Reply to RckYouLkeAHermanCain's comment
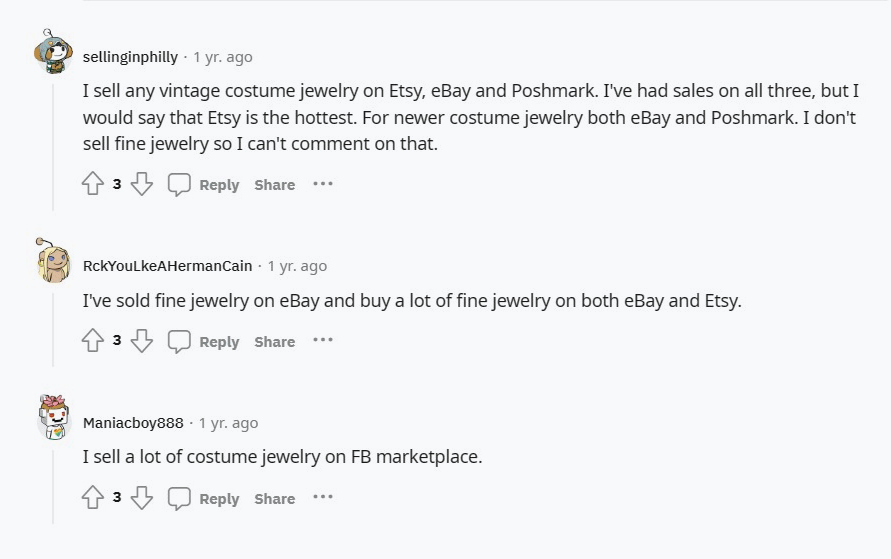Viewport: 891px width, 559px height. click(204, 342)
